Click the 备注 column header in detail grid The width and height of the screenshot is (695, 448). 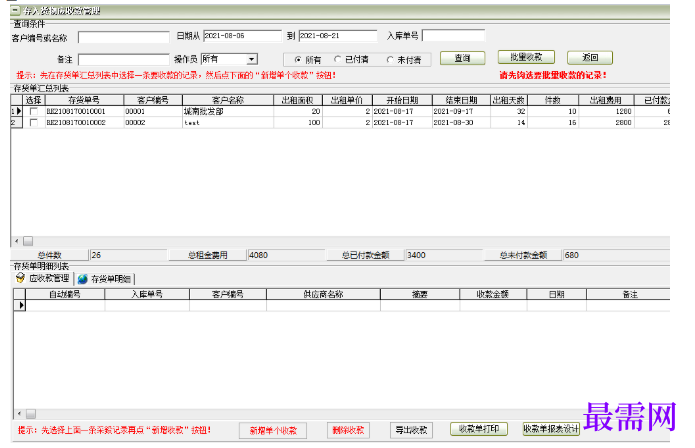(628, 294)
